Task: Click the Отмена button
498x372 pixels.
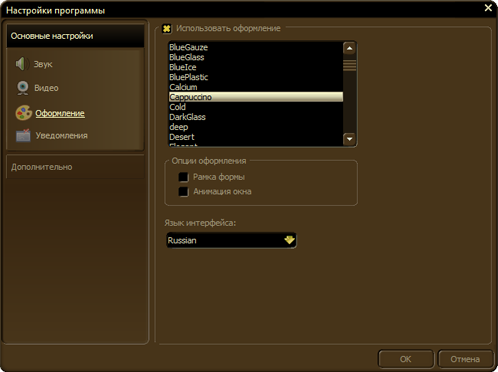Action: (465, 359)
